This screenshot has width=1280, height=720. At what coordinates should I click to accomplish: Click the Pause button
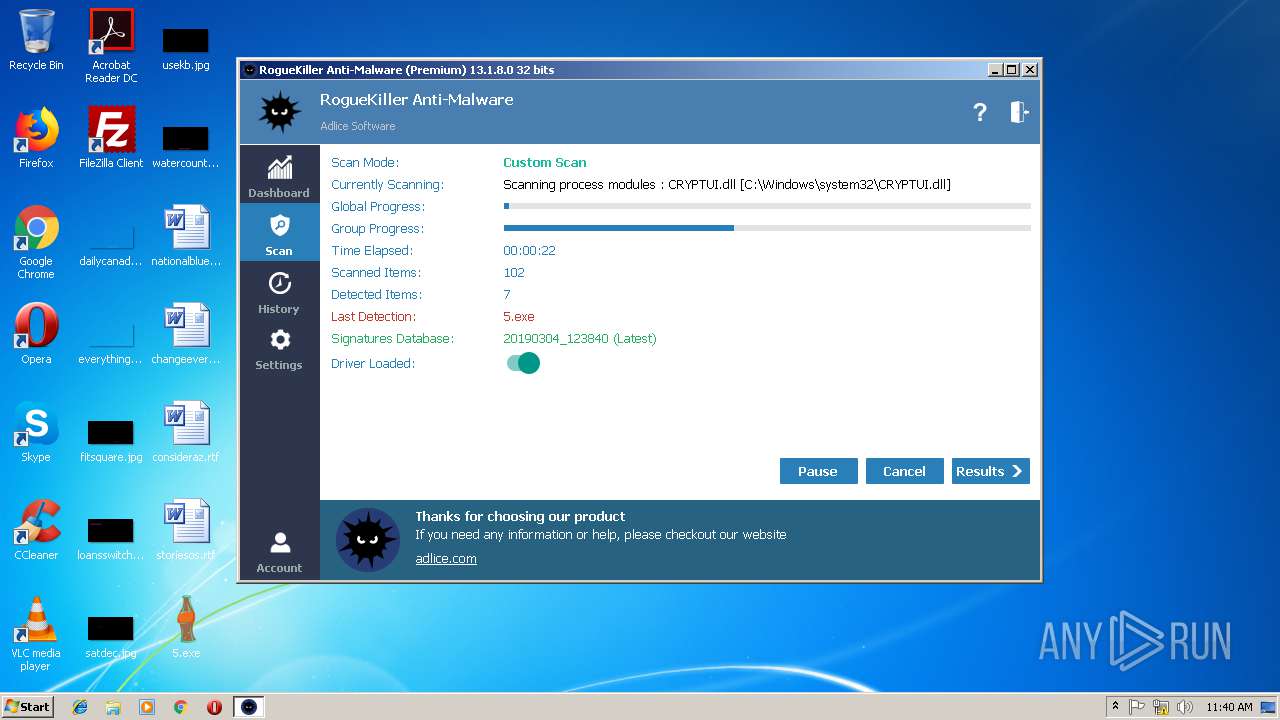click(x=818, y=471)
